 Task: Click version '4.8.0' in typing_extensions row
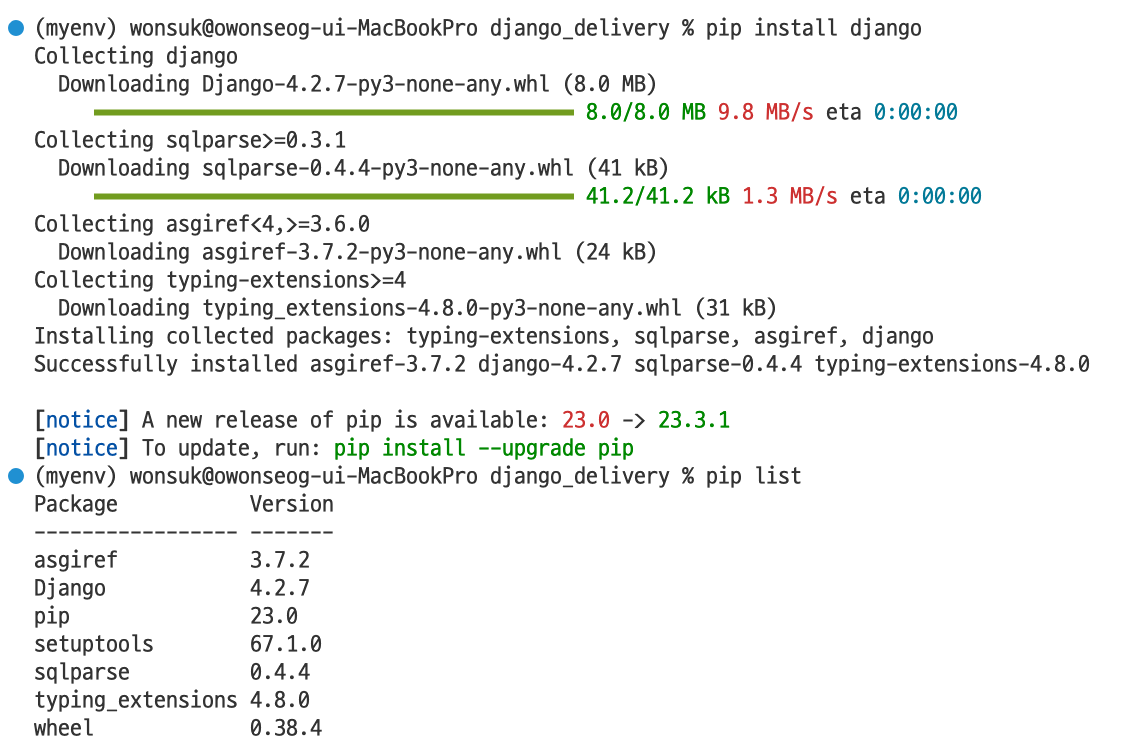(x=280, y=701)
